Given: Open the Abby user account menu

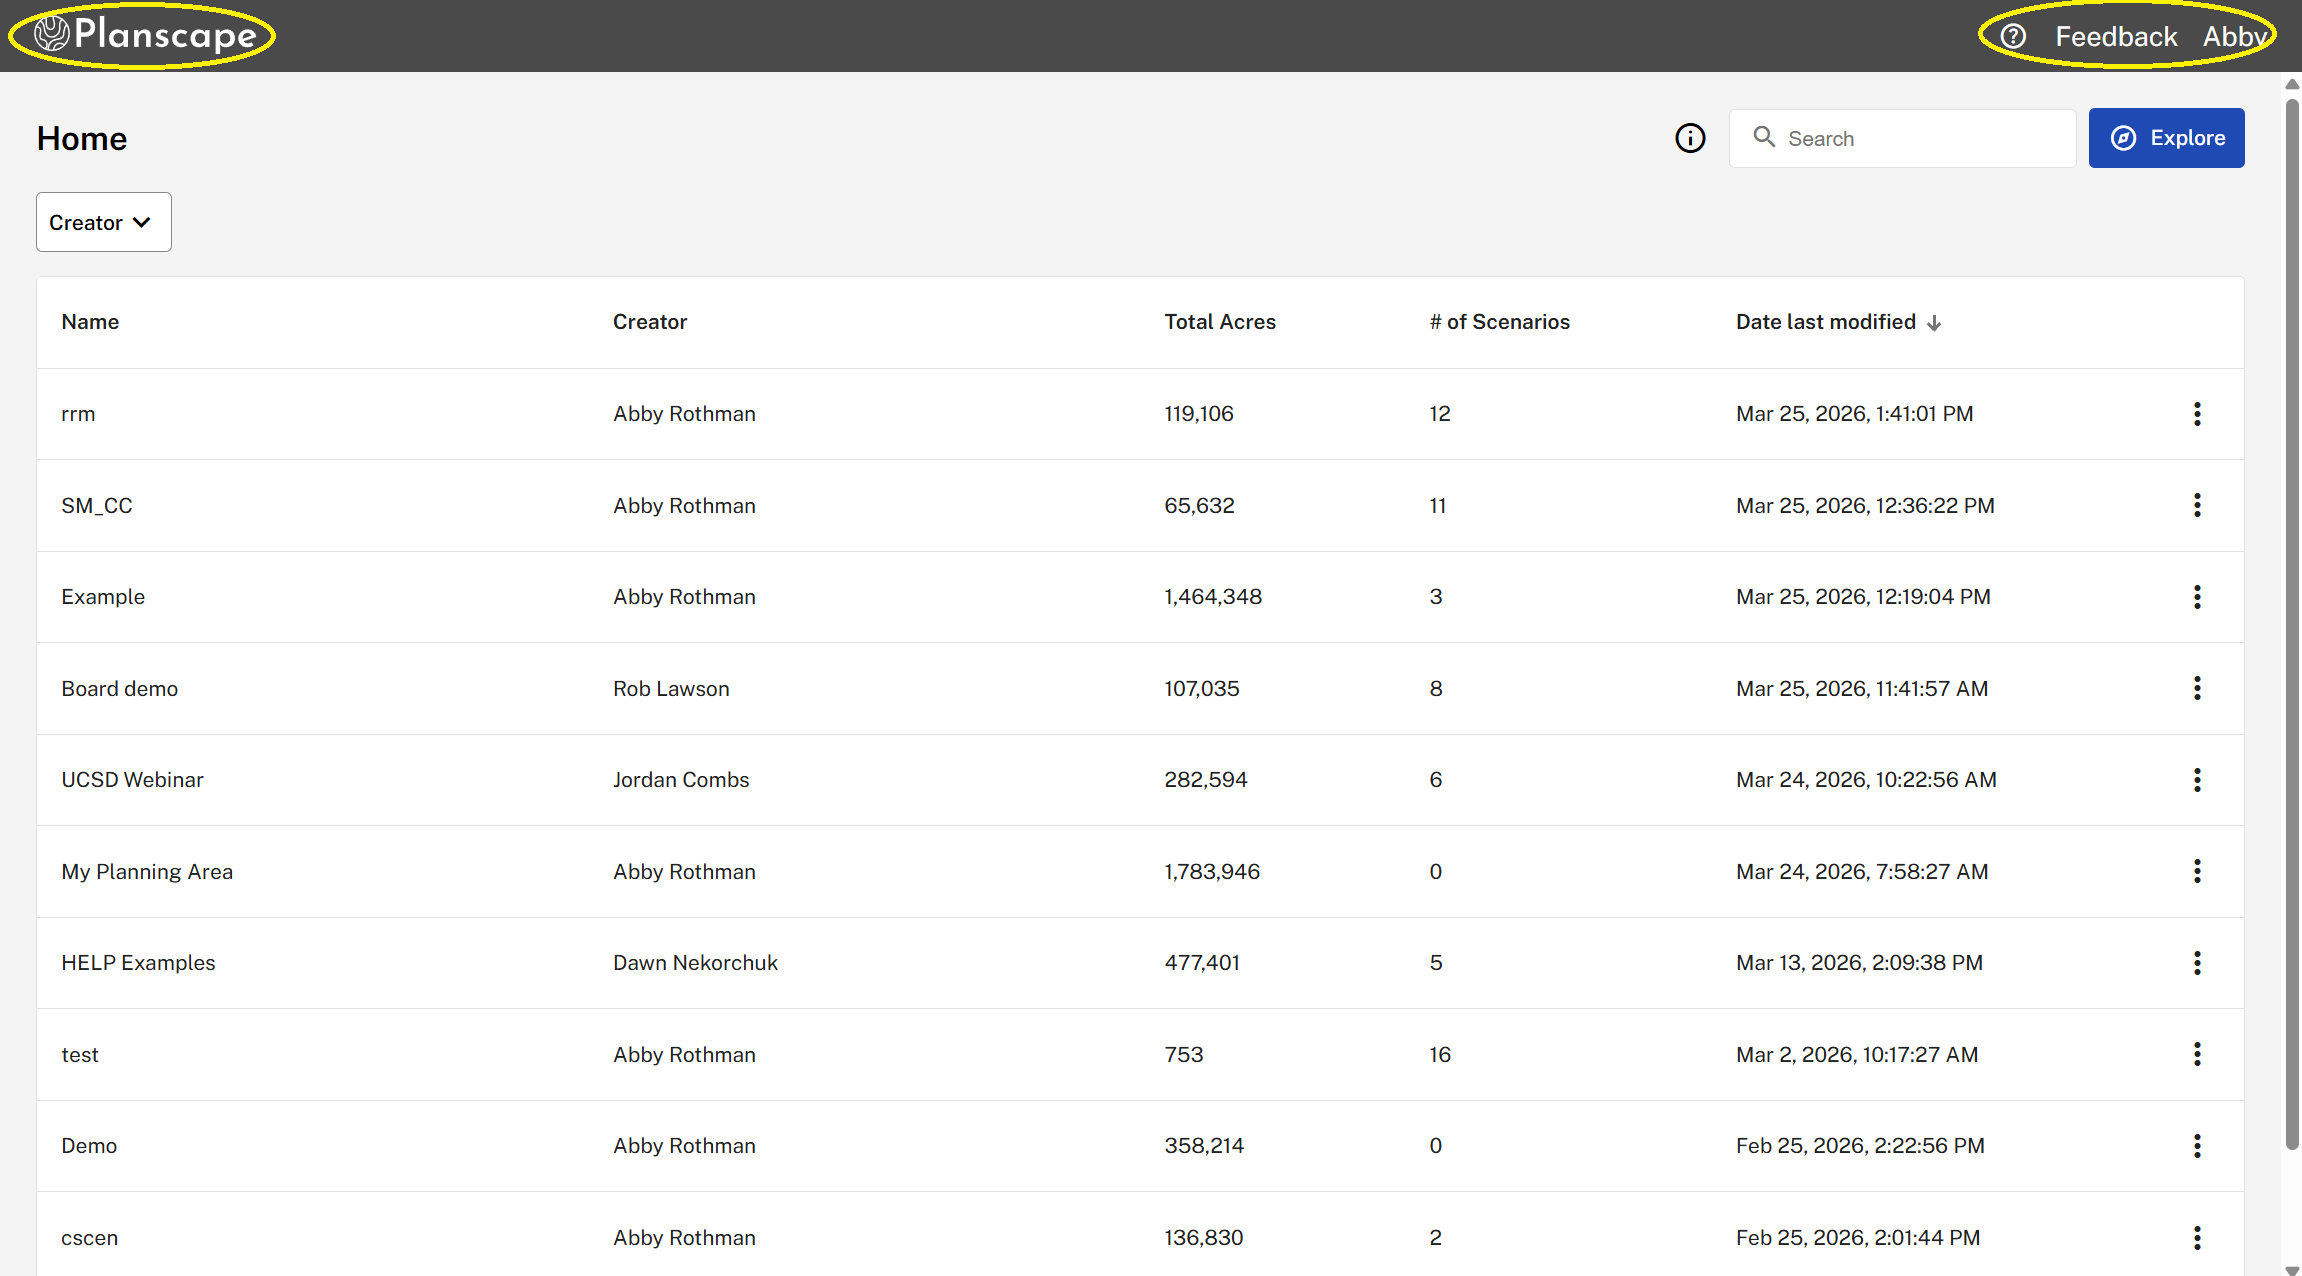Looking at the screenshot, I should coord(2234,37).
